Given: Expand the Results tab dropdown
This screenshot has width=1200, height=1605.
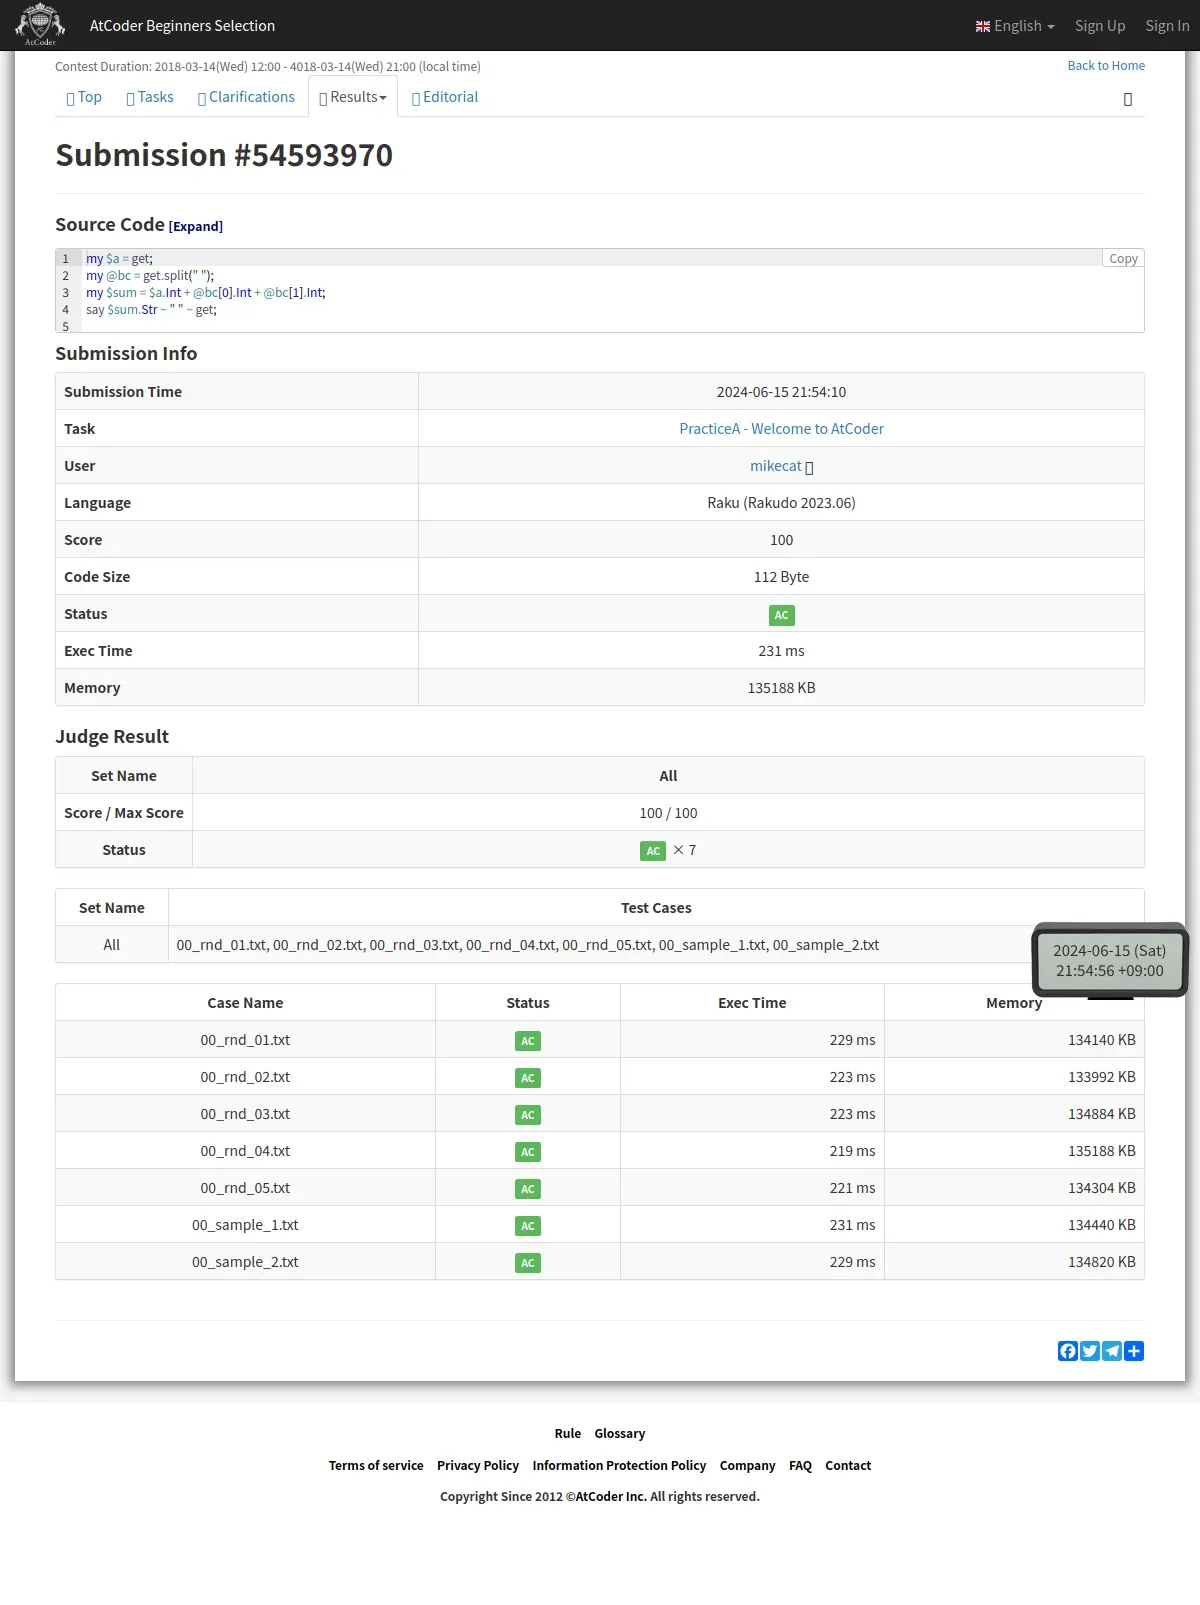Looking at the screenshot, I should pyautogui.click(x=353, y=97).
